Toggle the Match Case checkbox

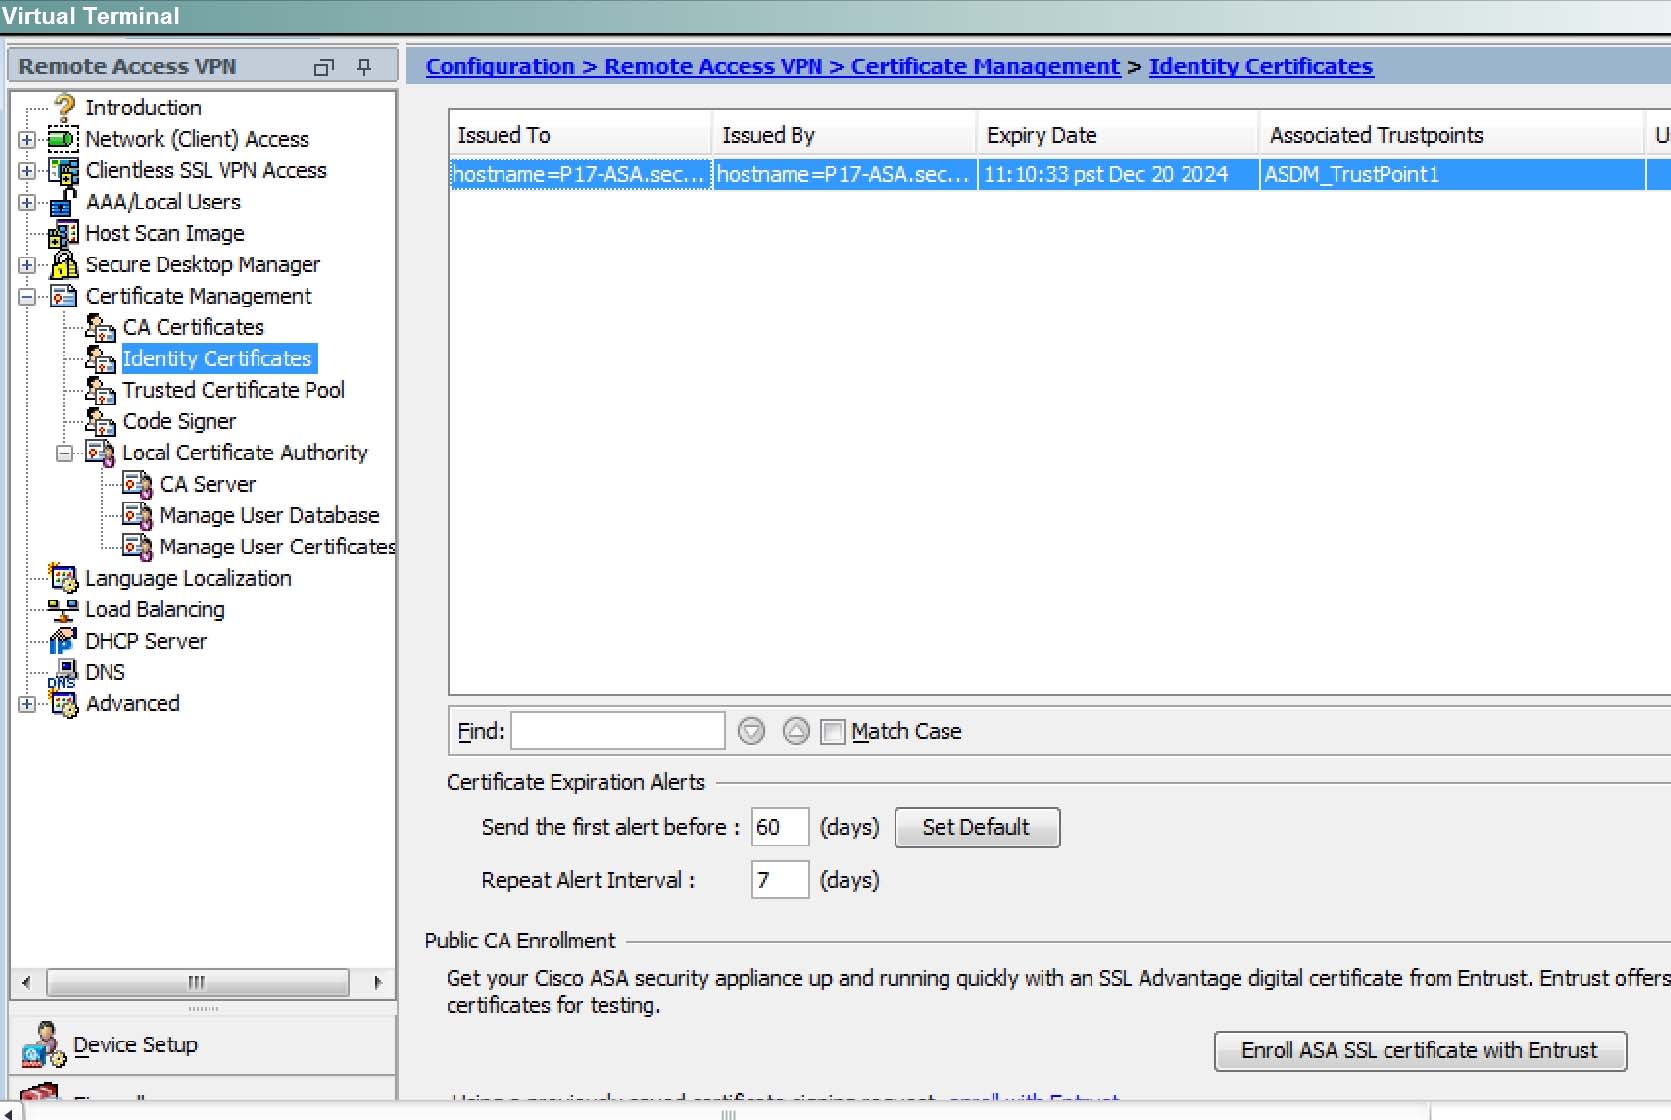pyautogui.click(x=832, y=732)
